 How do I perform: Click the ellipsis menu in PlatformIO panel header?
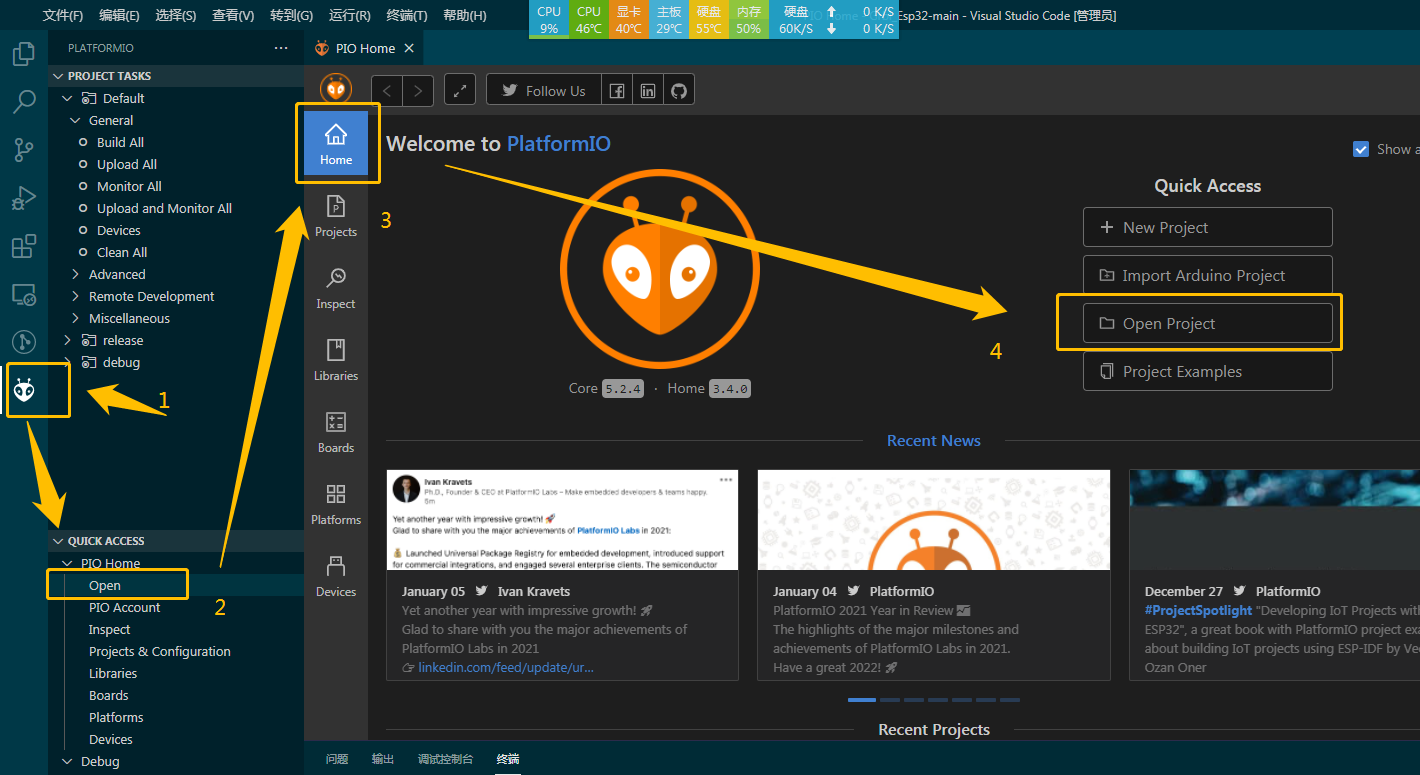click(x=281, y=48)
